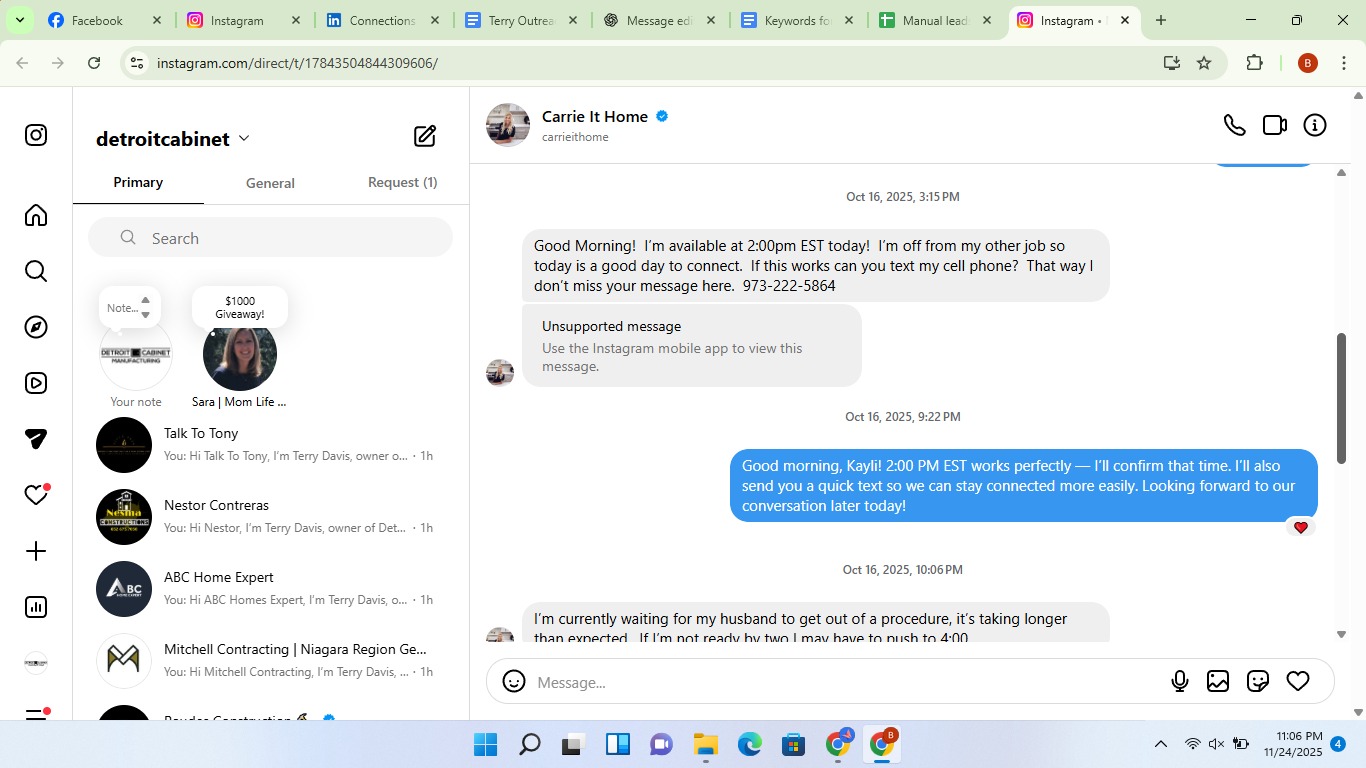This screenshot has height=768, width=1366.
Task: Open the Nestor Contreras conversation
Action: pos(270,517)
